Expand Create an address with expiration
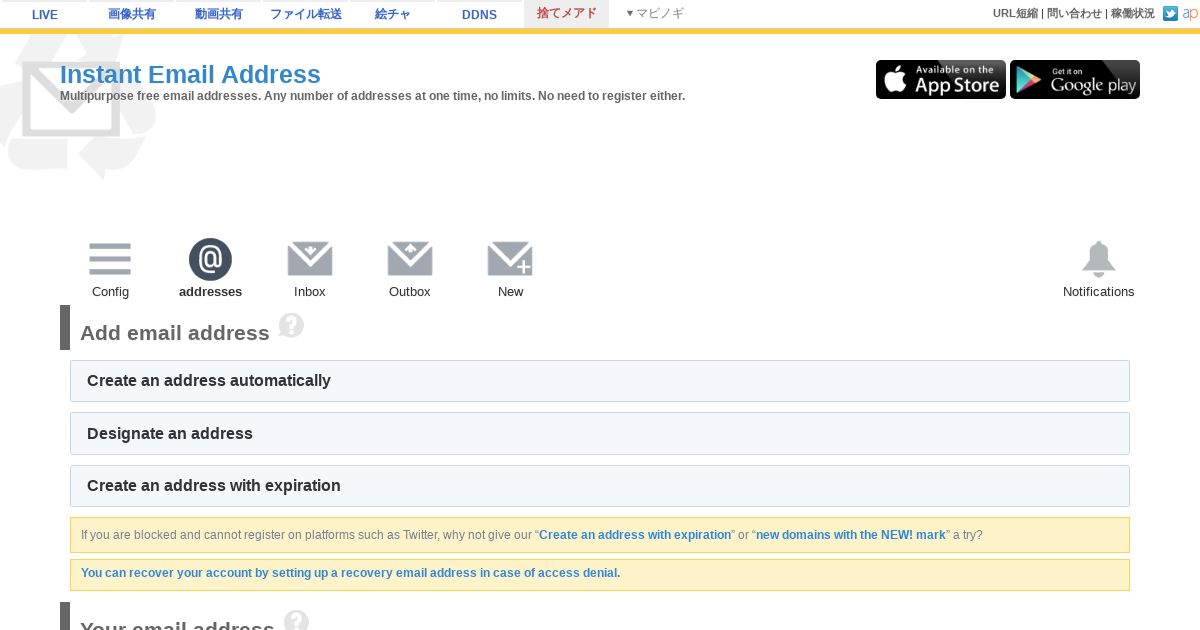Viewport: 1200px width, 630px height. [600, 486]
